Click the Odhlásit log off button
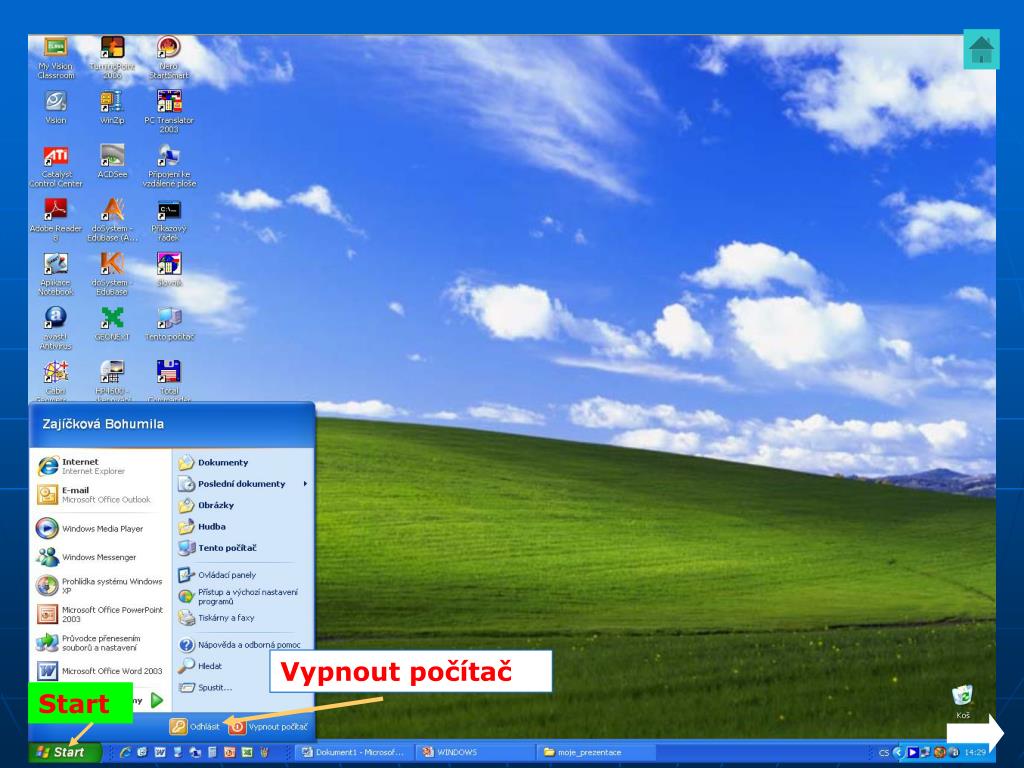 (x=195, y=726)
